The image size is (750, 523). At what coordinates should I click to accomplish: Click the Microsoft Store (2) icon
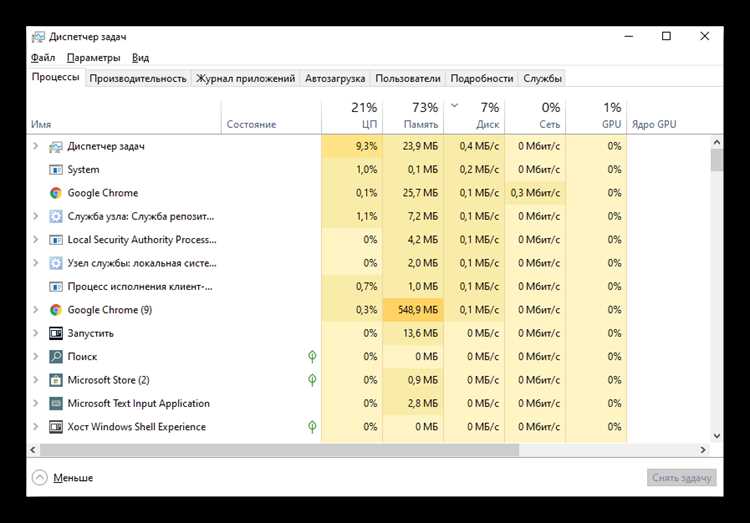point(55,380)
